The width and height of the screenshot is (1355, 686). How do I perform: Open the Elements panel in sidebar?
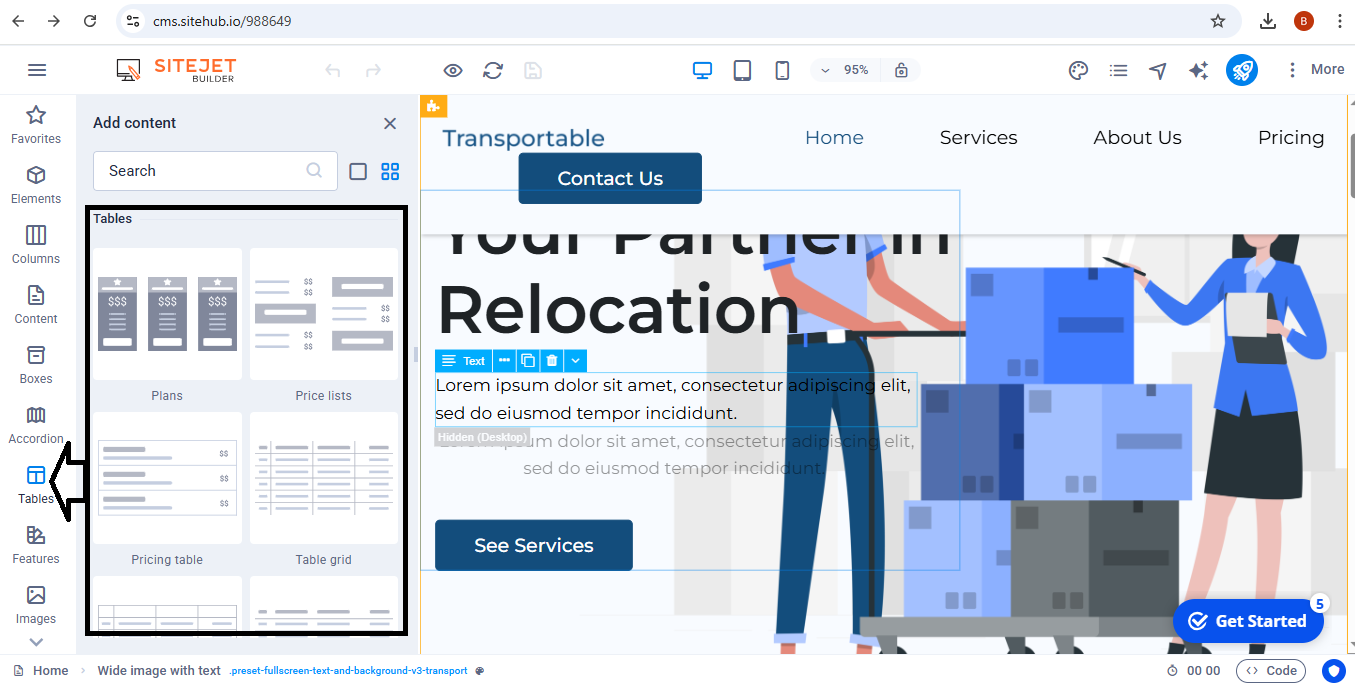[x=36, y=185]
